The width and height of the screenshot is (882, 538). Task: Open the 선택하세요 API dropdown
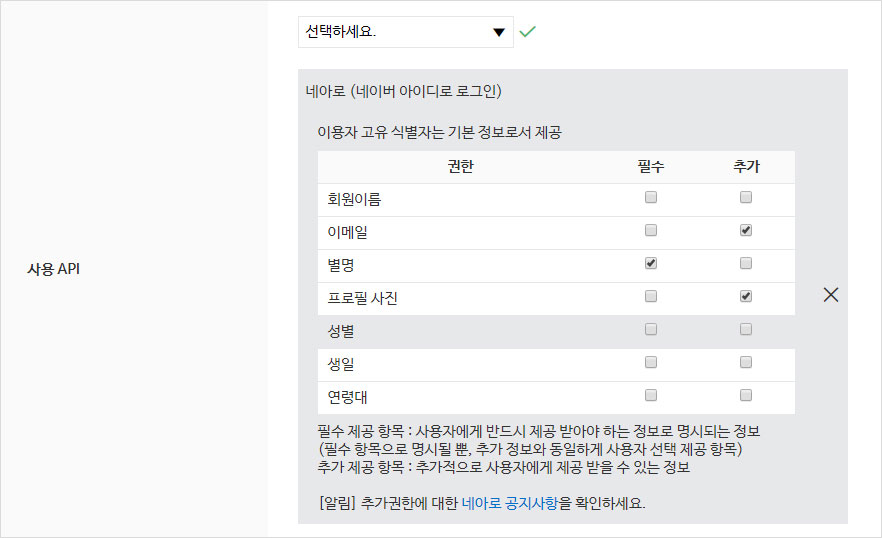(405, 32)
